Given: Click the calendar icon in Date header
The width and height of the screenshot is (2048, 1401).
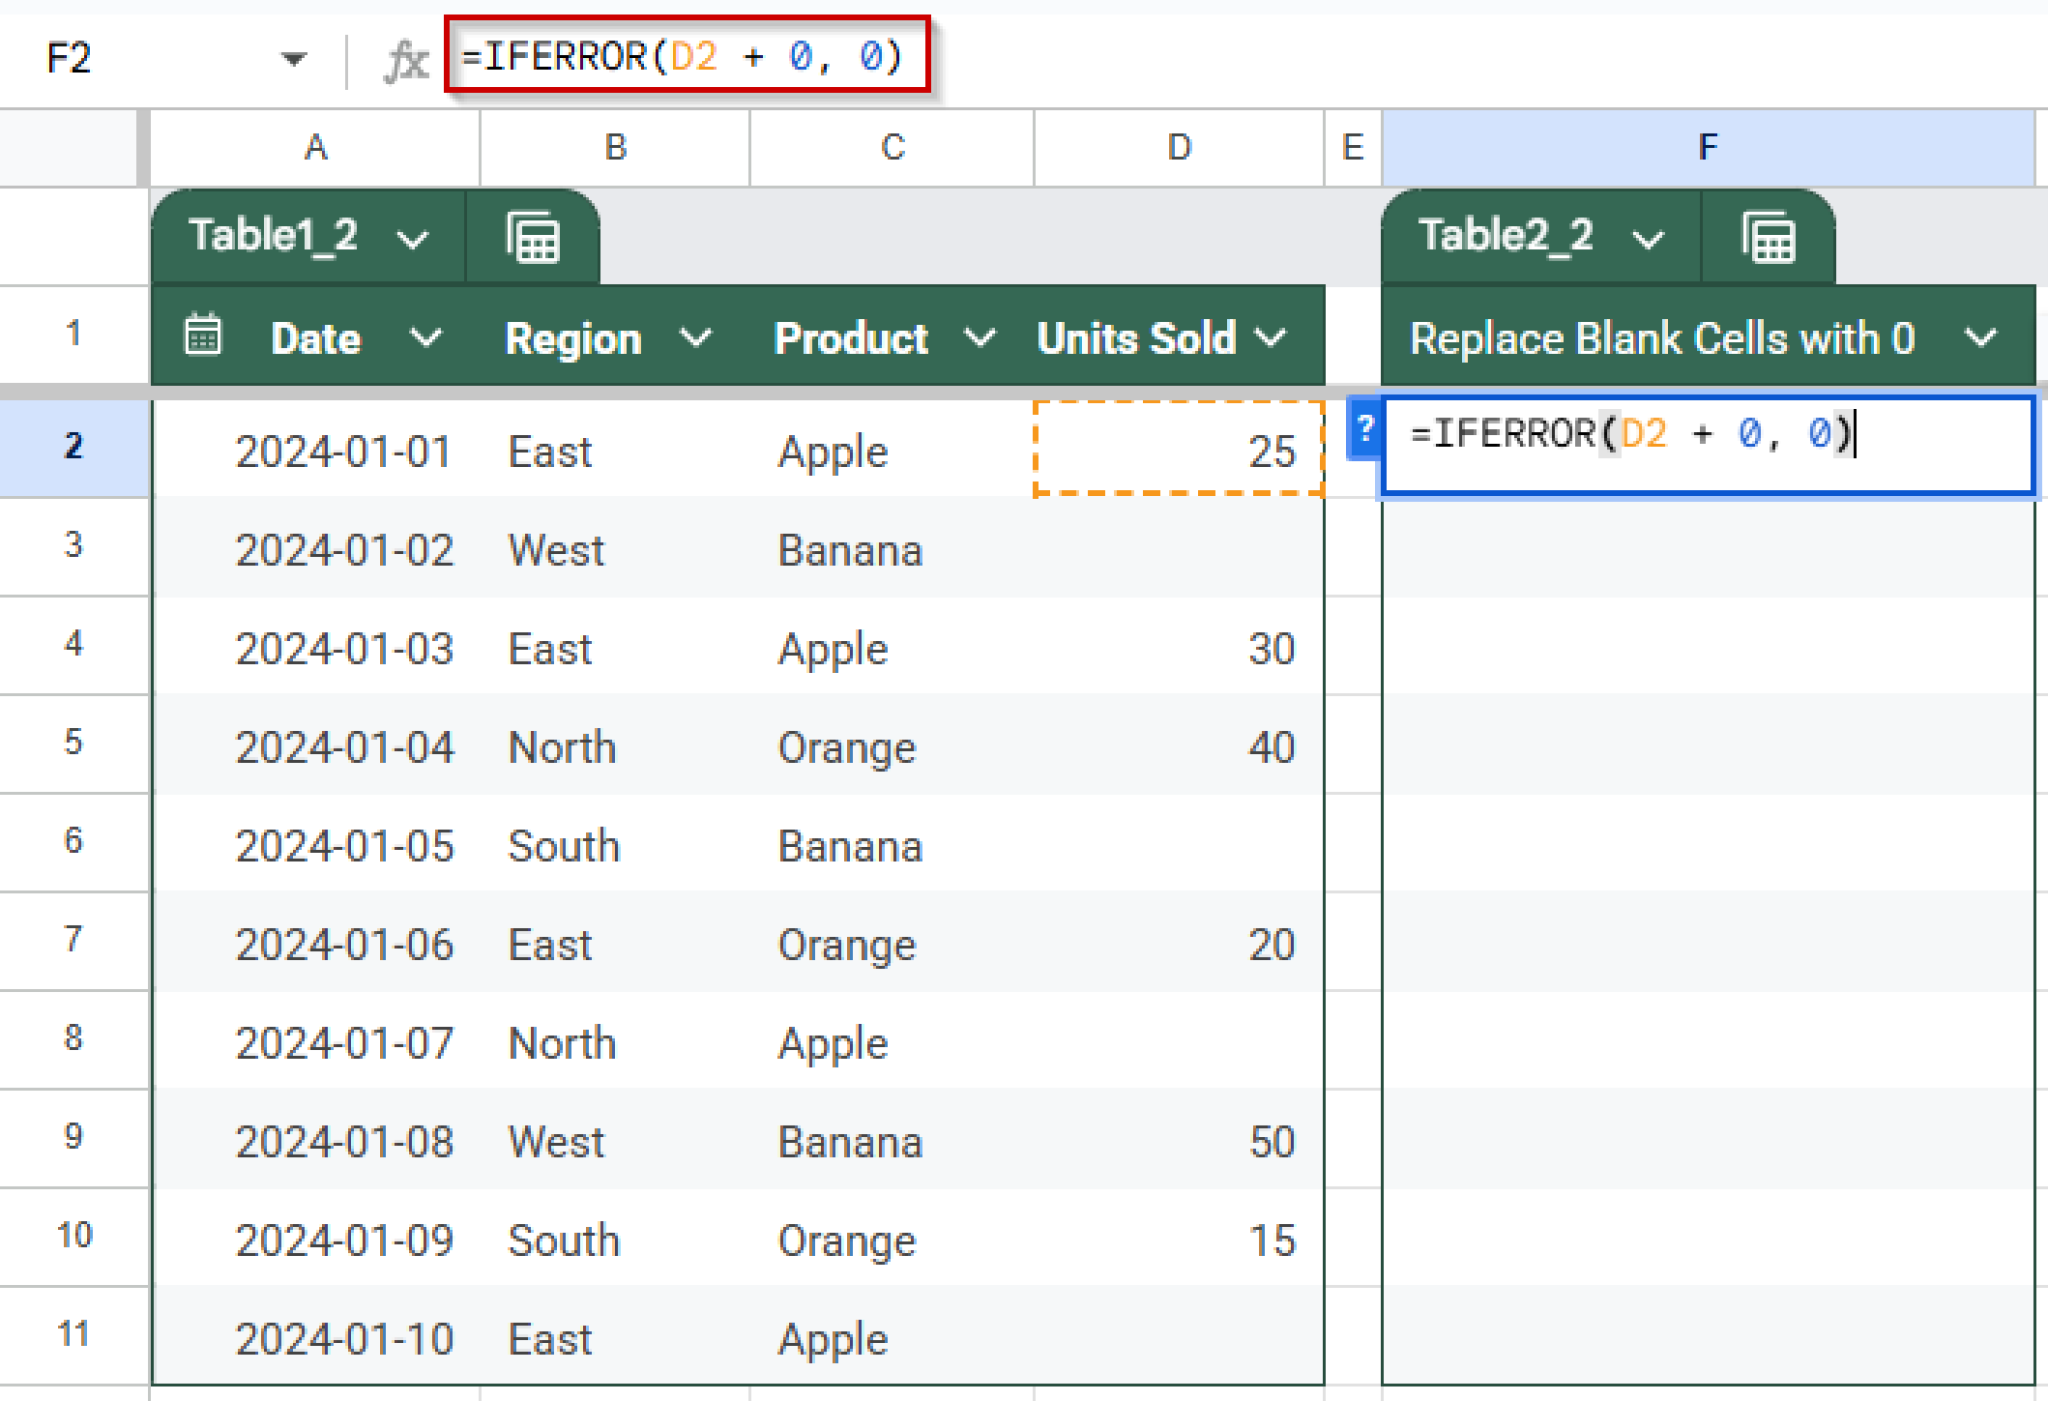Looking at the screenshot, I should pyautogui.click(x=203, y=336).
